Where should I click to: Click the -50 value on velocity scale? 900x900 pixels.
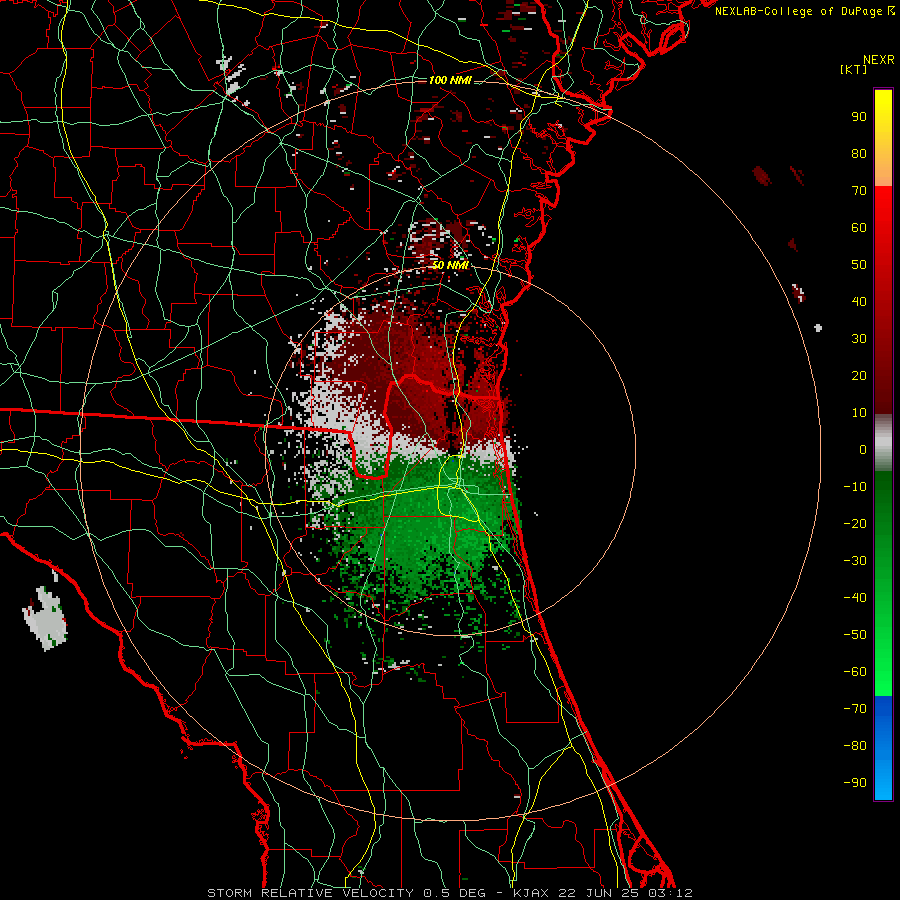(855, 635)
